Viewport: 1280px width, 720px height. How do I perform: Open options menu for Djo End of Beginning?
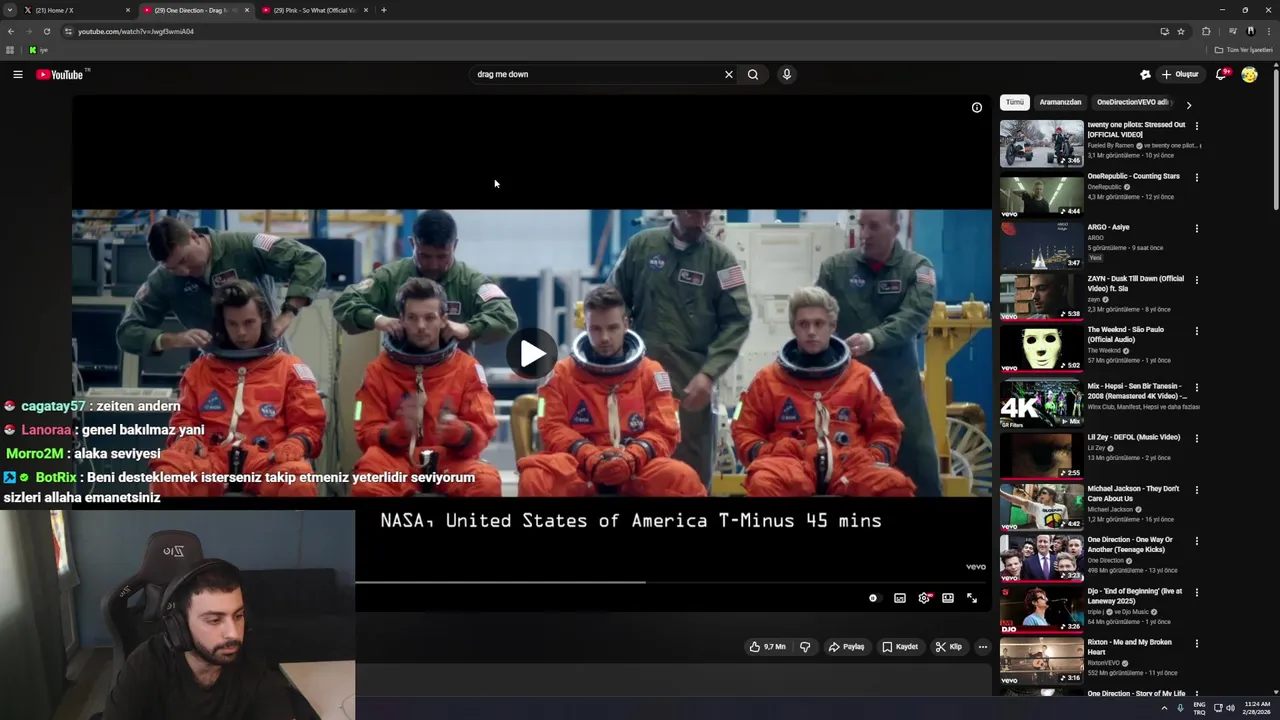pyautogui.click(x=1196, y=592)
